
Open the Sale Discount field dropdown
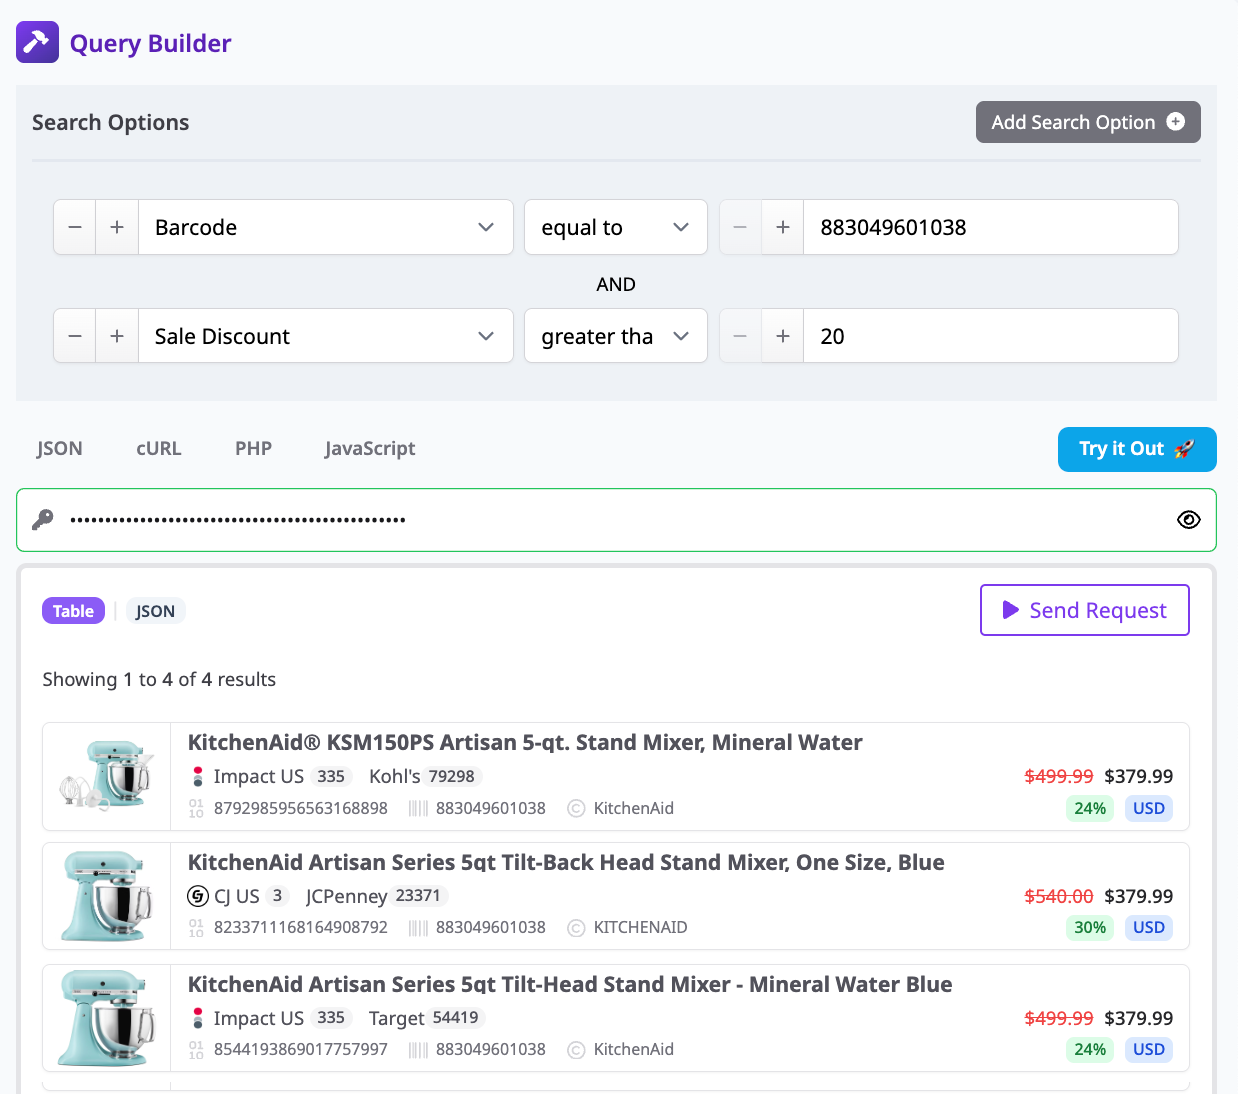pyautogui.click(x=326, y=336)
